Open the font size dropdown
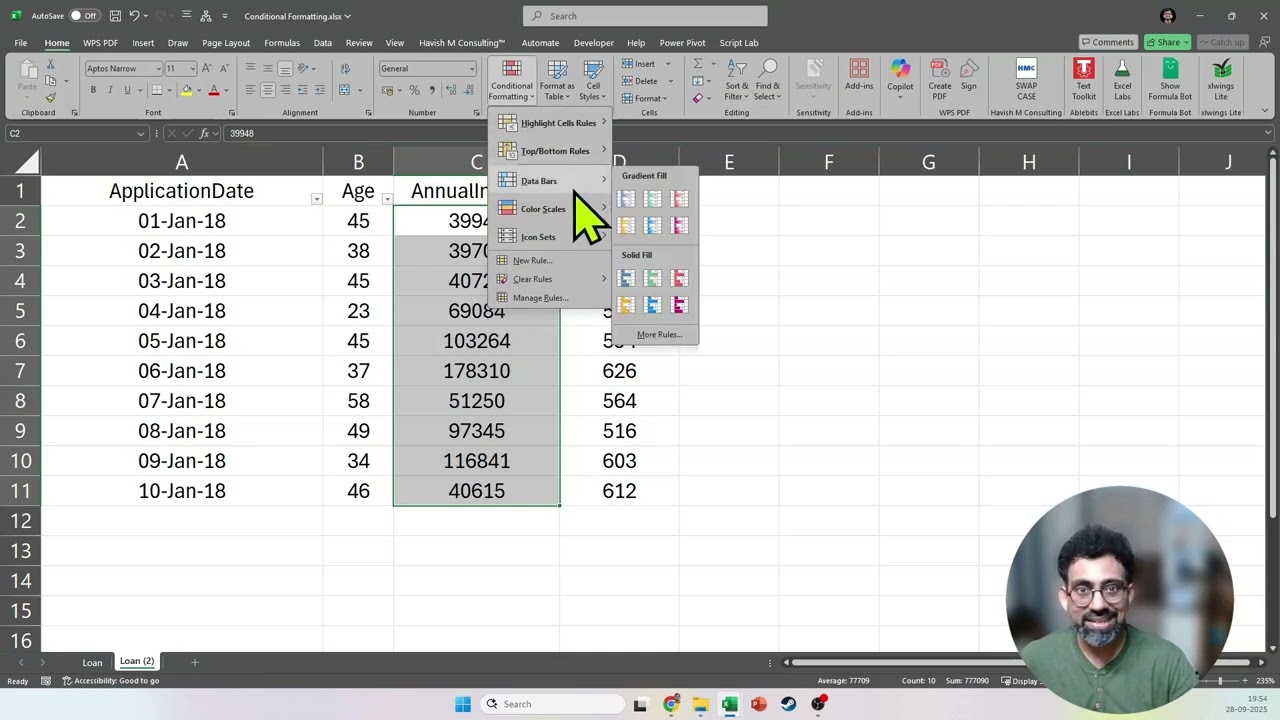 [192, 69]
